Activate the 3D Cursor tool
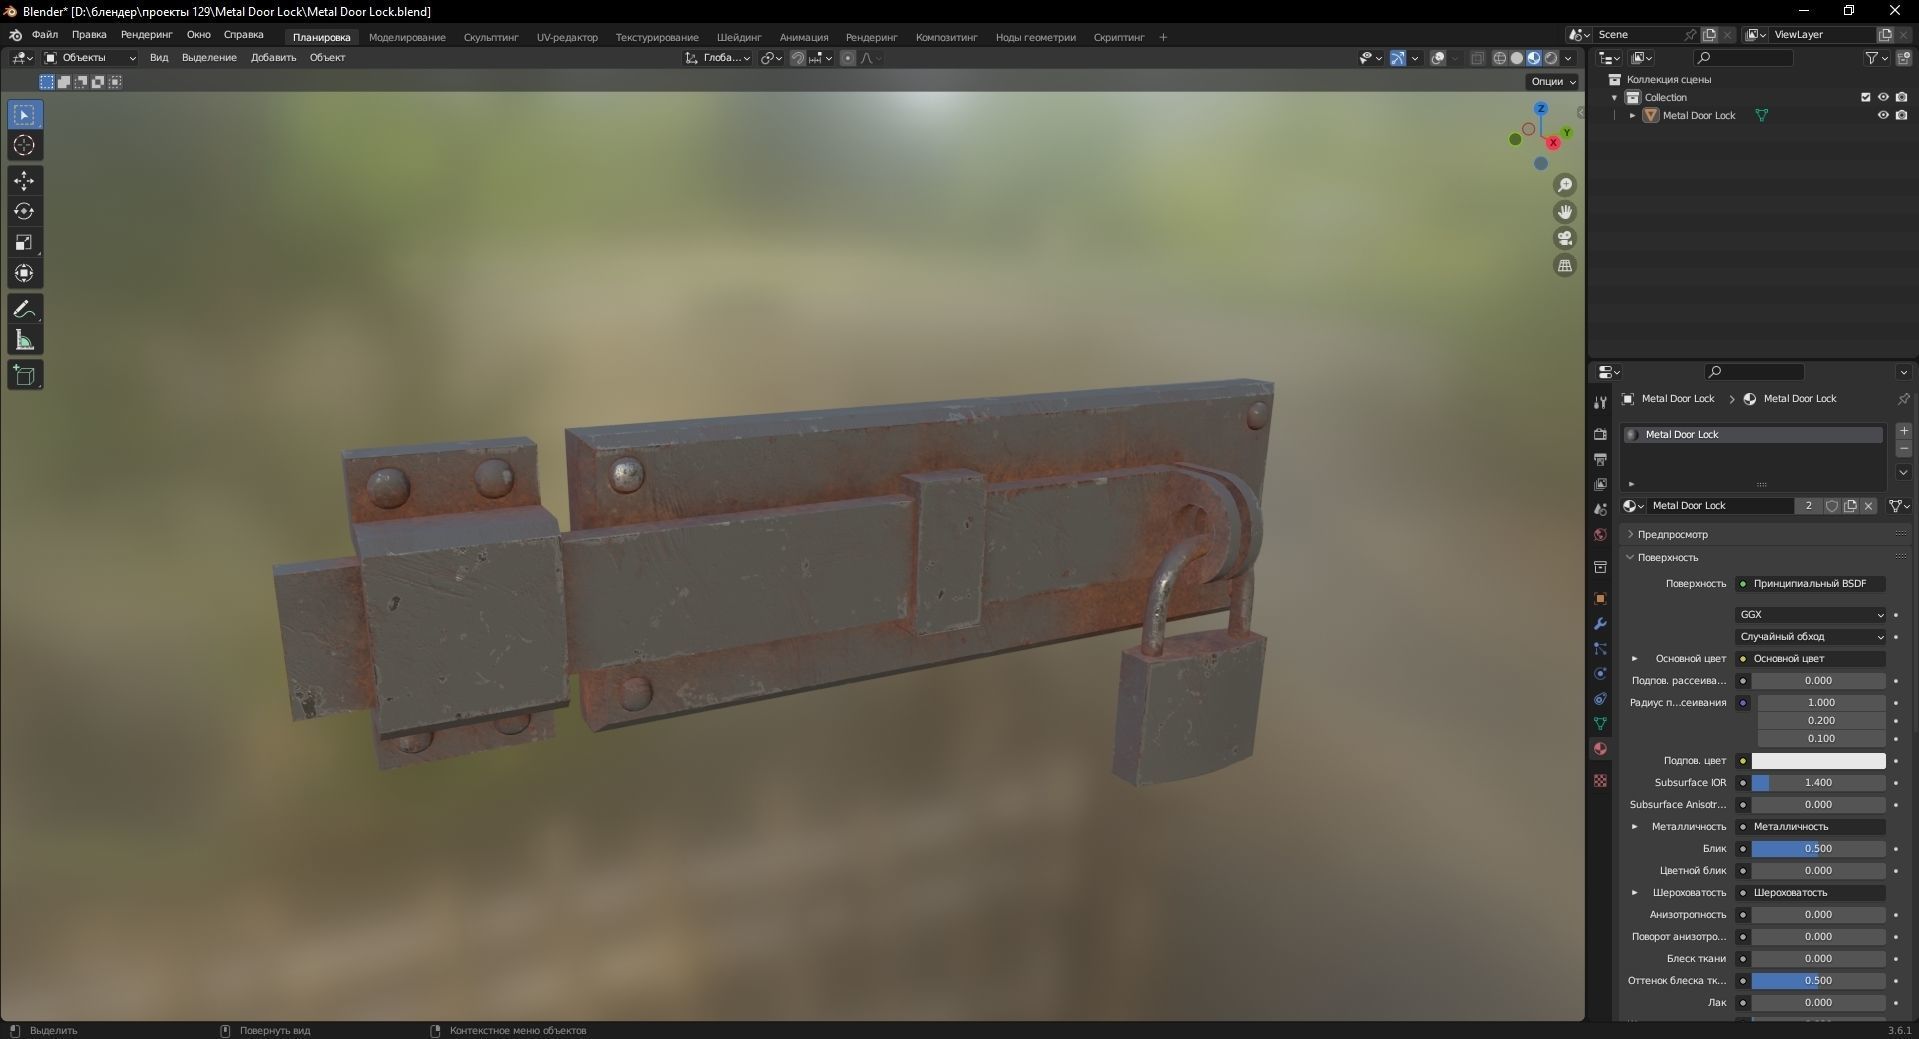1919x1039 pixels. click(x=24, y=146)
